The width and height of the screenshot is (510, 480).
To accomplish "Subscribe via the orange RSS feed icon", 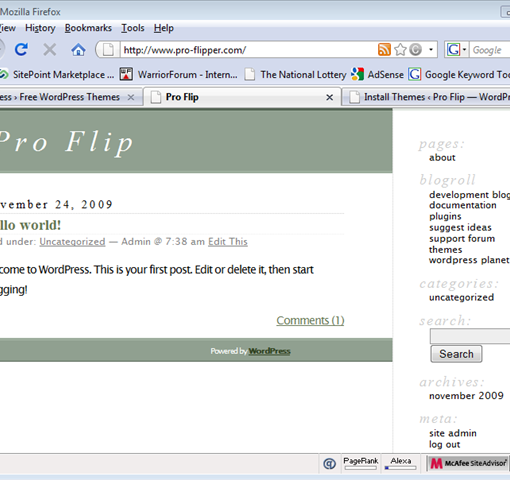I will tap(384, 50).
